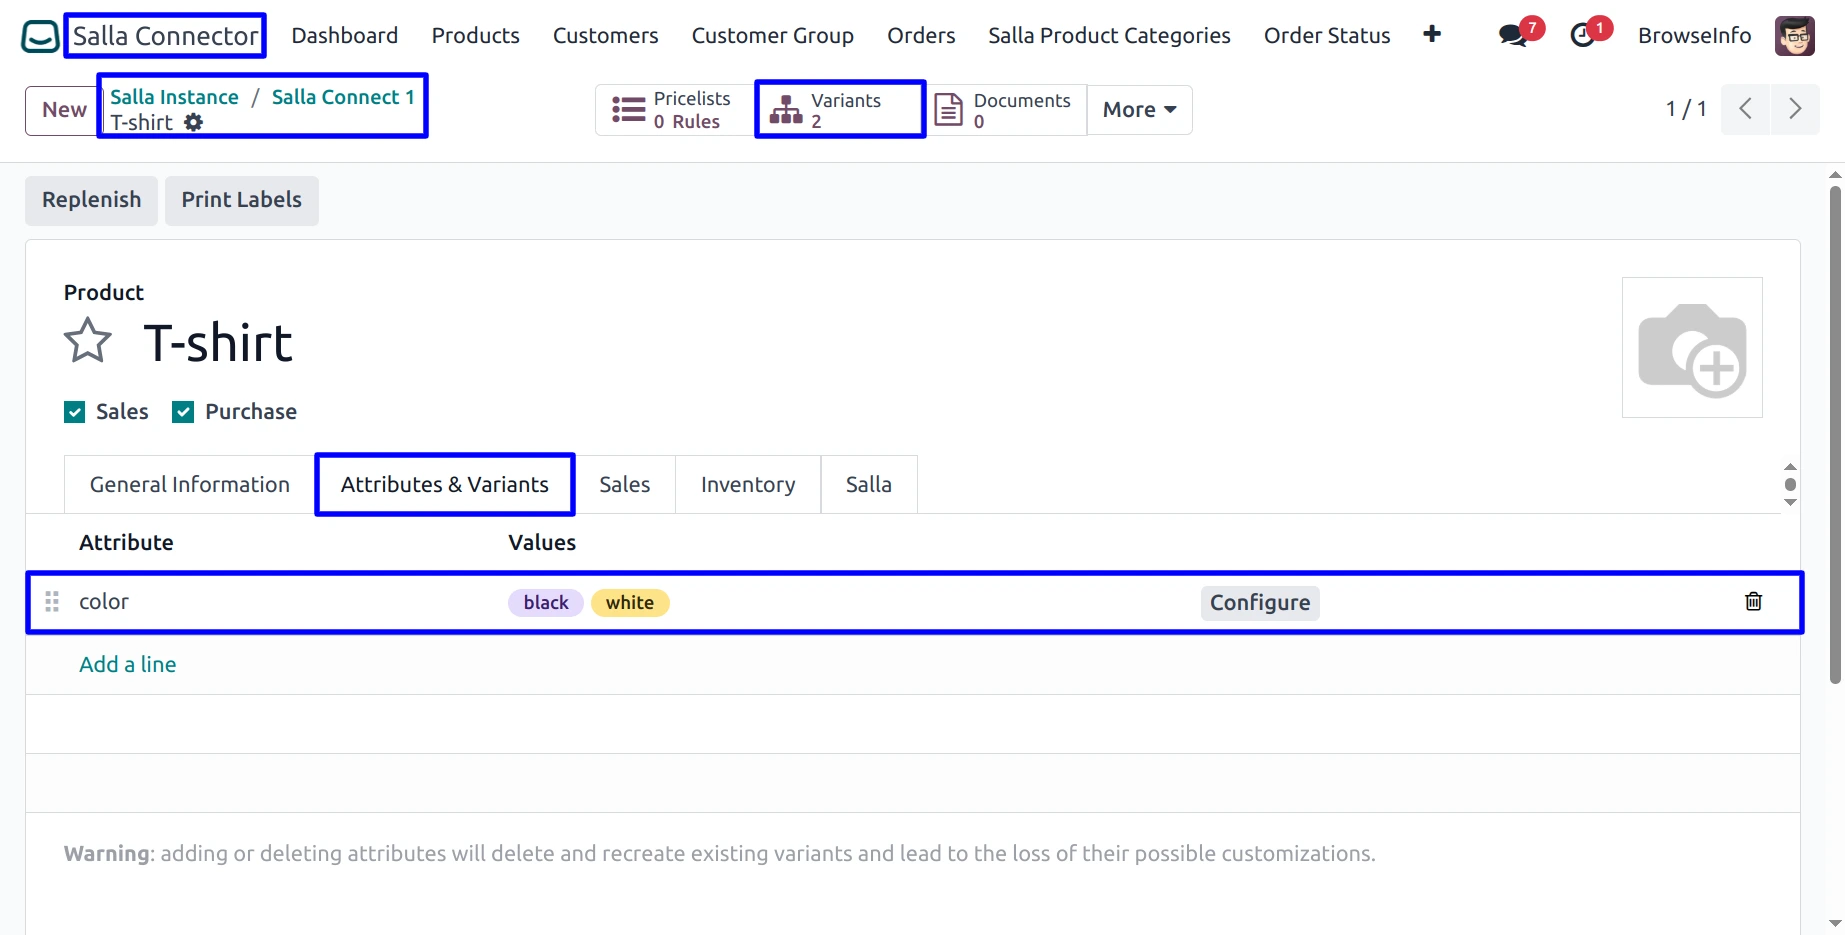Open the Orders menu
This screenshot has height=935, width=1845.
(x=921, y=36)
